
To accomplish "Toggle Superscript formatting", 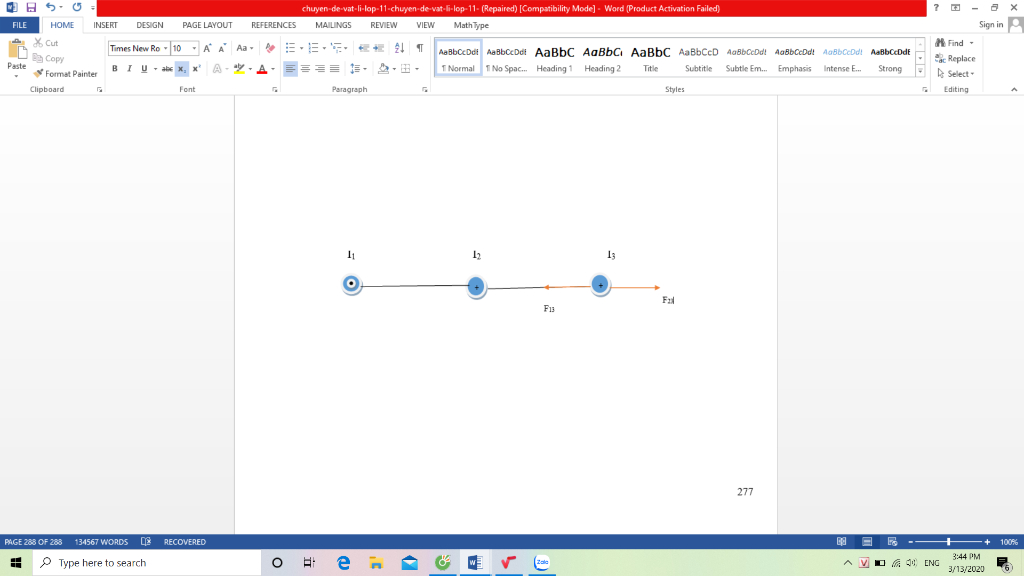I will 197,69.
